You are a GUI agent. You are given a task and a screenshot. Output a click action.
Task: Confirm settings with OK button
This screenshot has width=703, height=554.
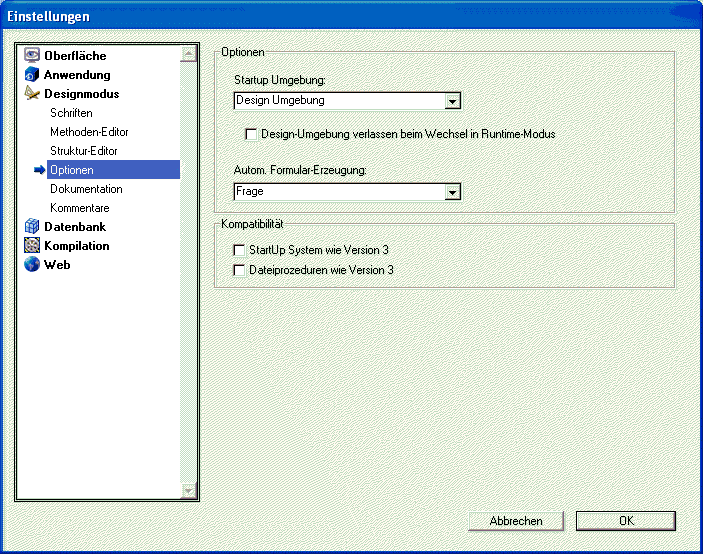pyautogui.click(x=625, y=521)
